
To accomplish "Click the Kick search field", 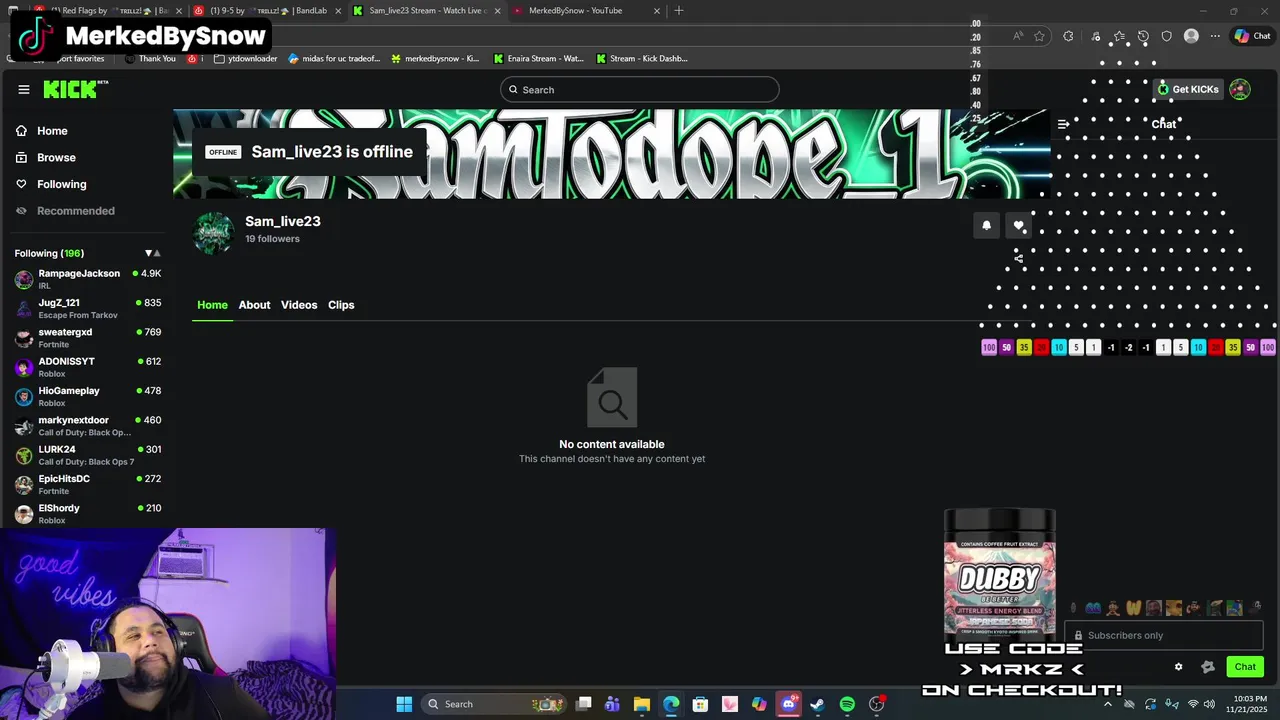I will point(639,90).
